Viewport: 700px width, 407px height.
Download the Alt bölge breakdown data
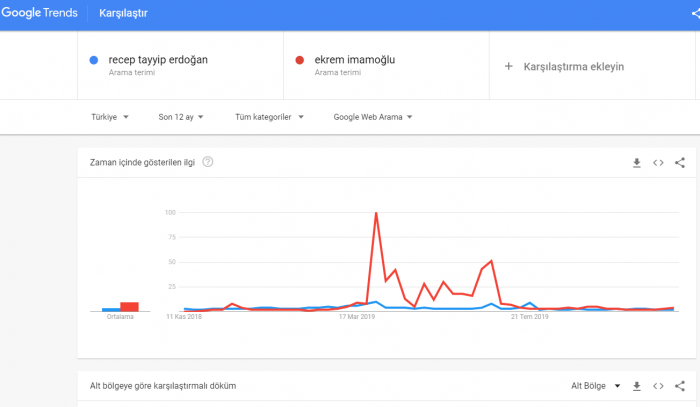637,385
